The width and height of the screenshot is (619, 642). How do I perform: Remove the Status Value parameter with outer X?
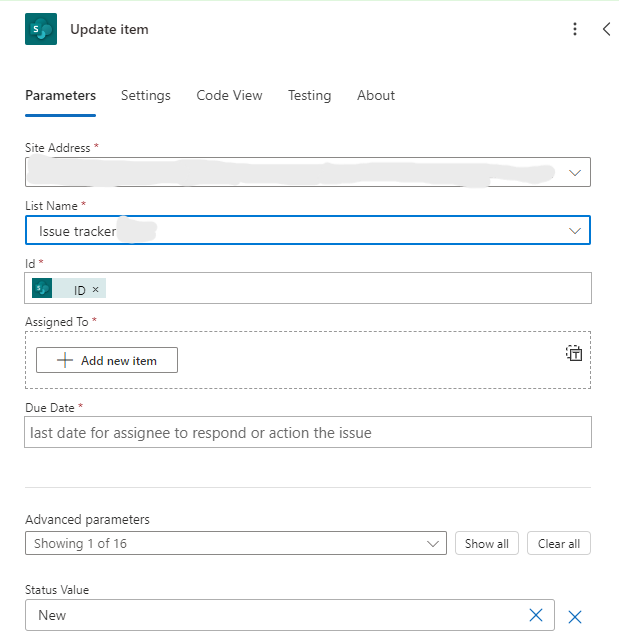click(575, 617)
